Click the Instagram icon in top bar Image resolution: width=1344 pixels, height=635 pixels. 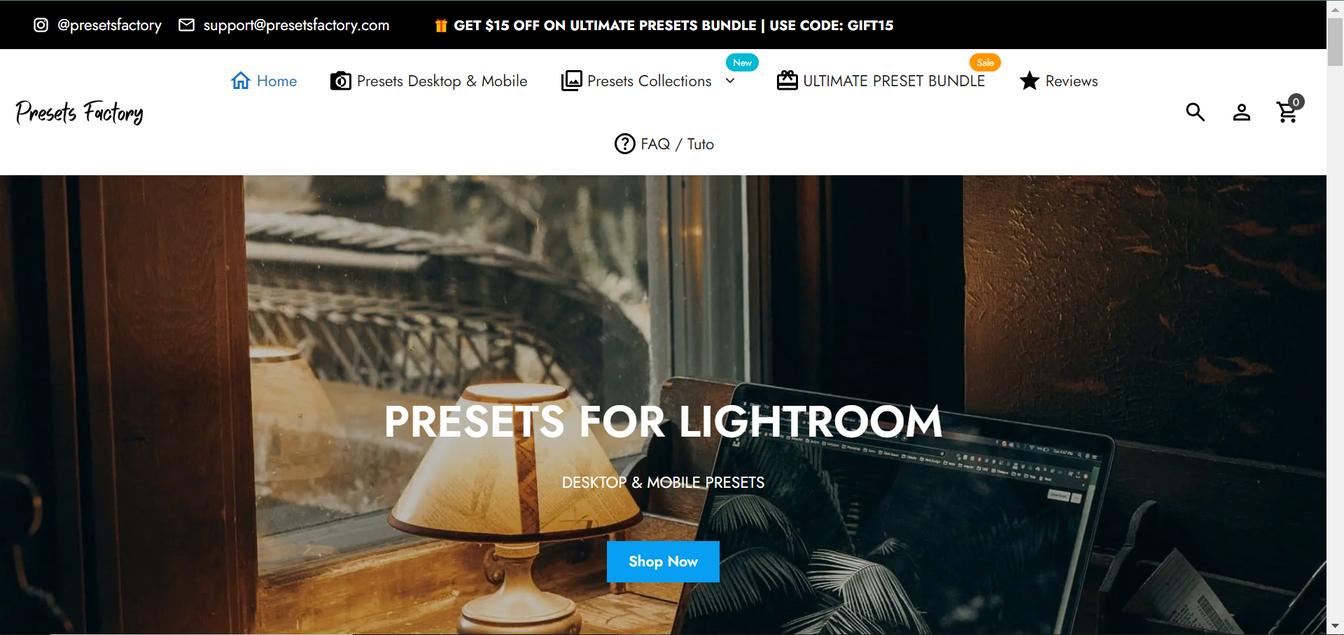click(x=41, y=25)
